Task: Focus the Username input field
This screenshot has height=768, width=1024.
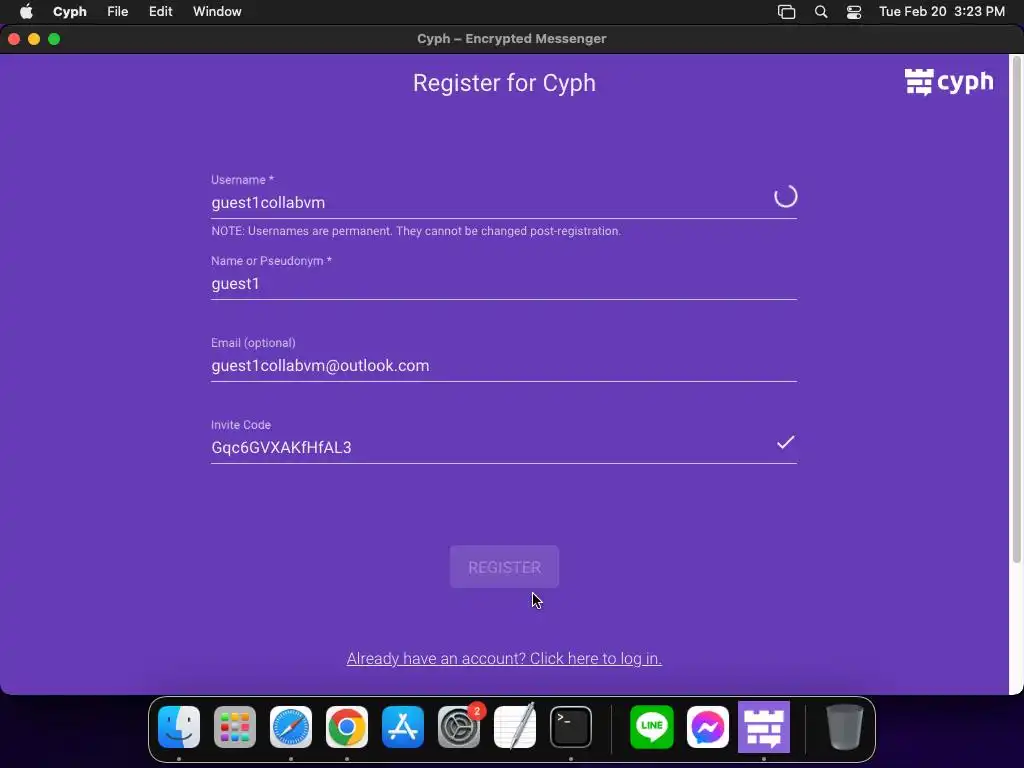Action: (504, 202)
